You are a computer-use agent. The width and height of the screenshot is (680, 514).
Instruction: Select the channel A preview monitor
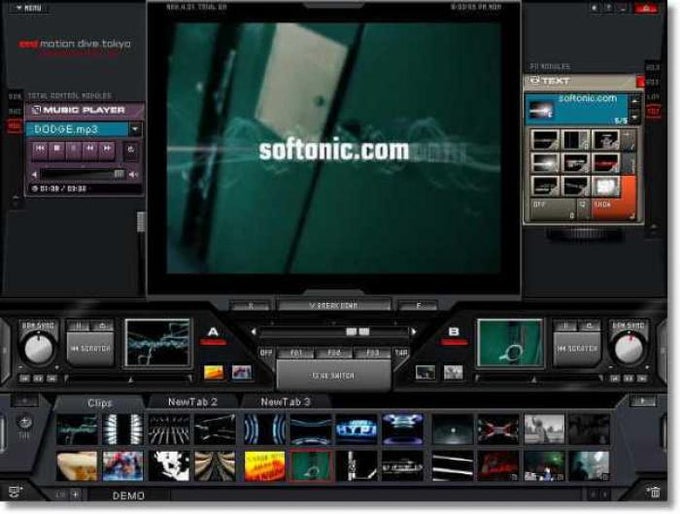pyautogui.click(x=158, y=343)
